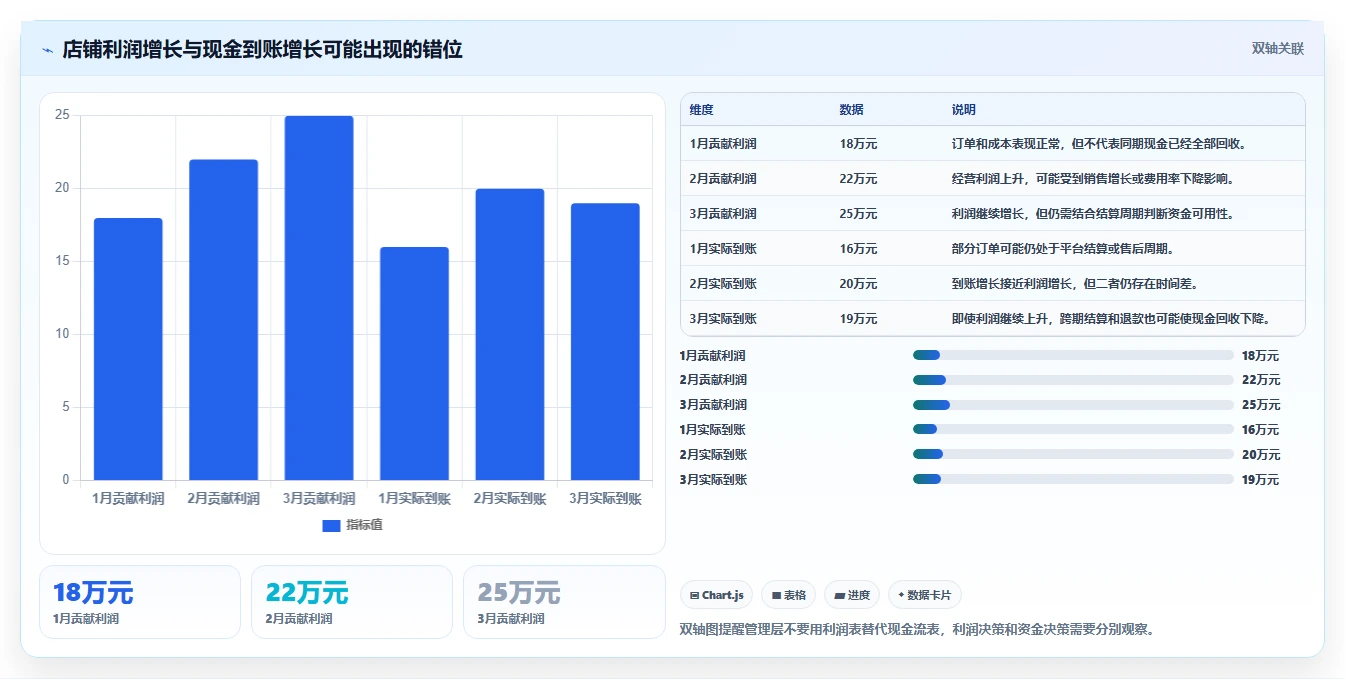
Task: Click the 1月实际到账 bar in the chart
Action: [x=414, y=364]
